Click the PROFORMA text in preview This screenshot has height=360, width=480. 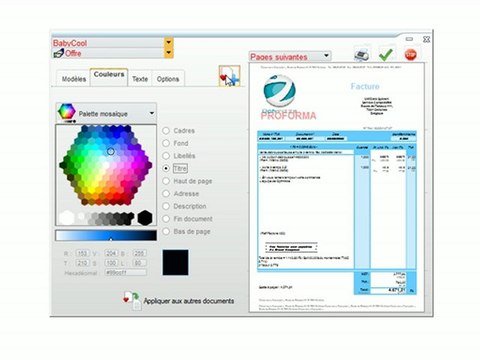pos(288,116)
